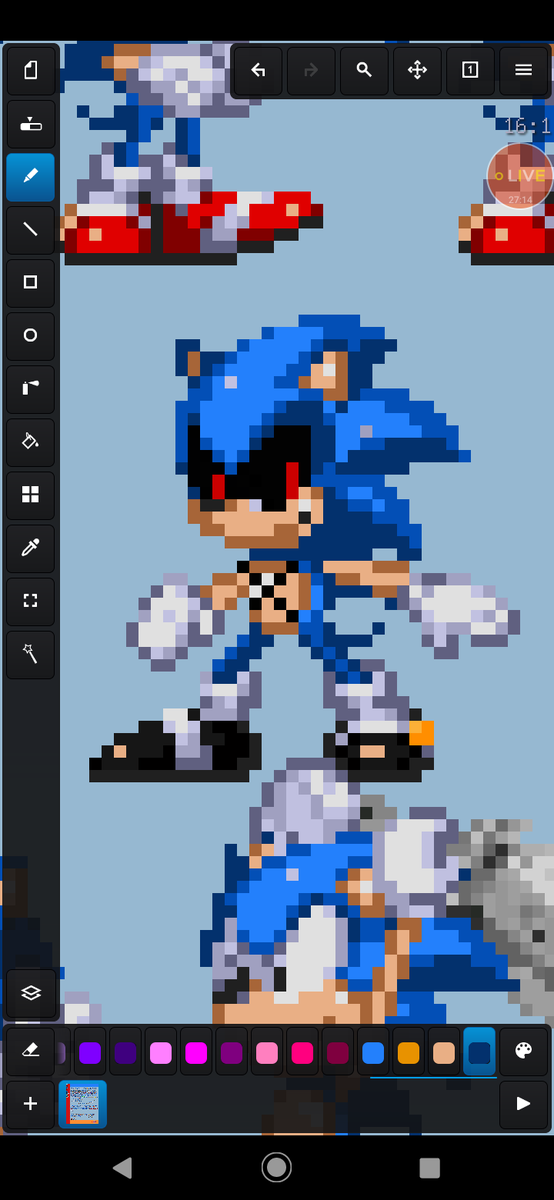Open brush settings icon above the pencil tool

30,123
